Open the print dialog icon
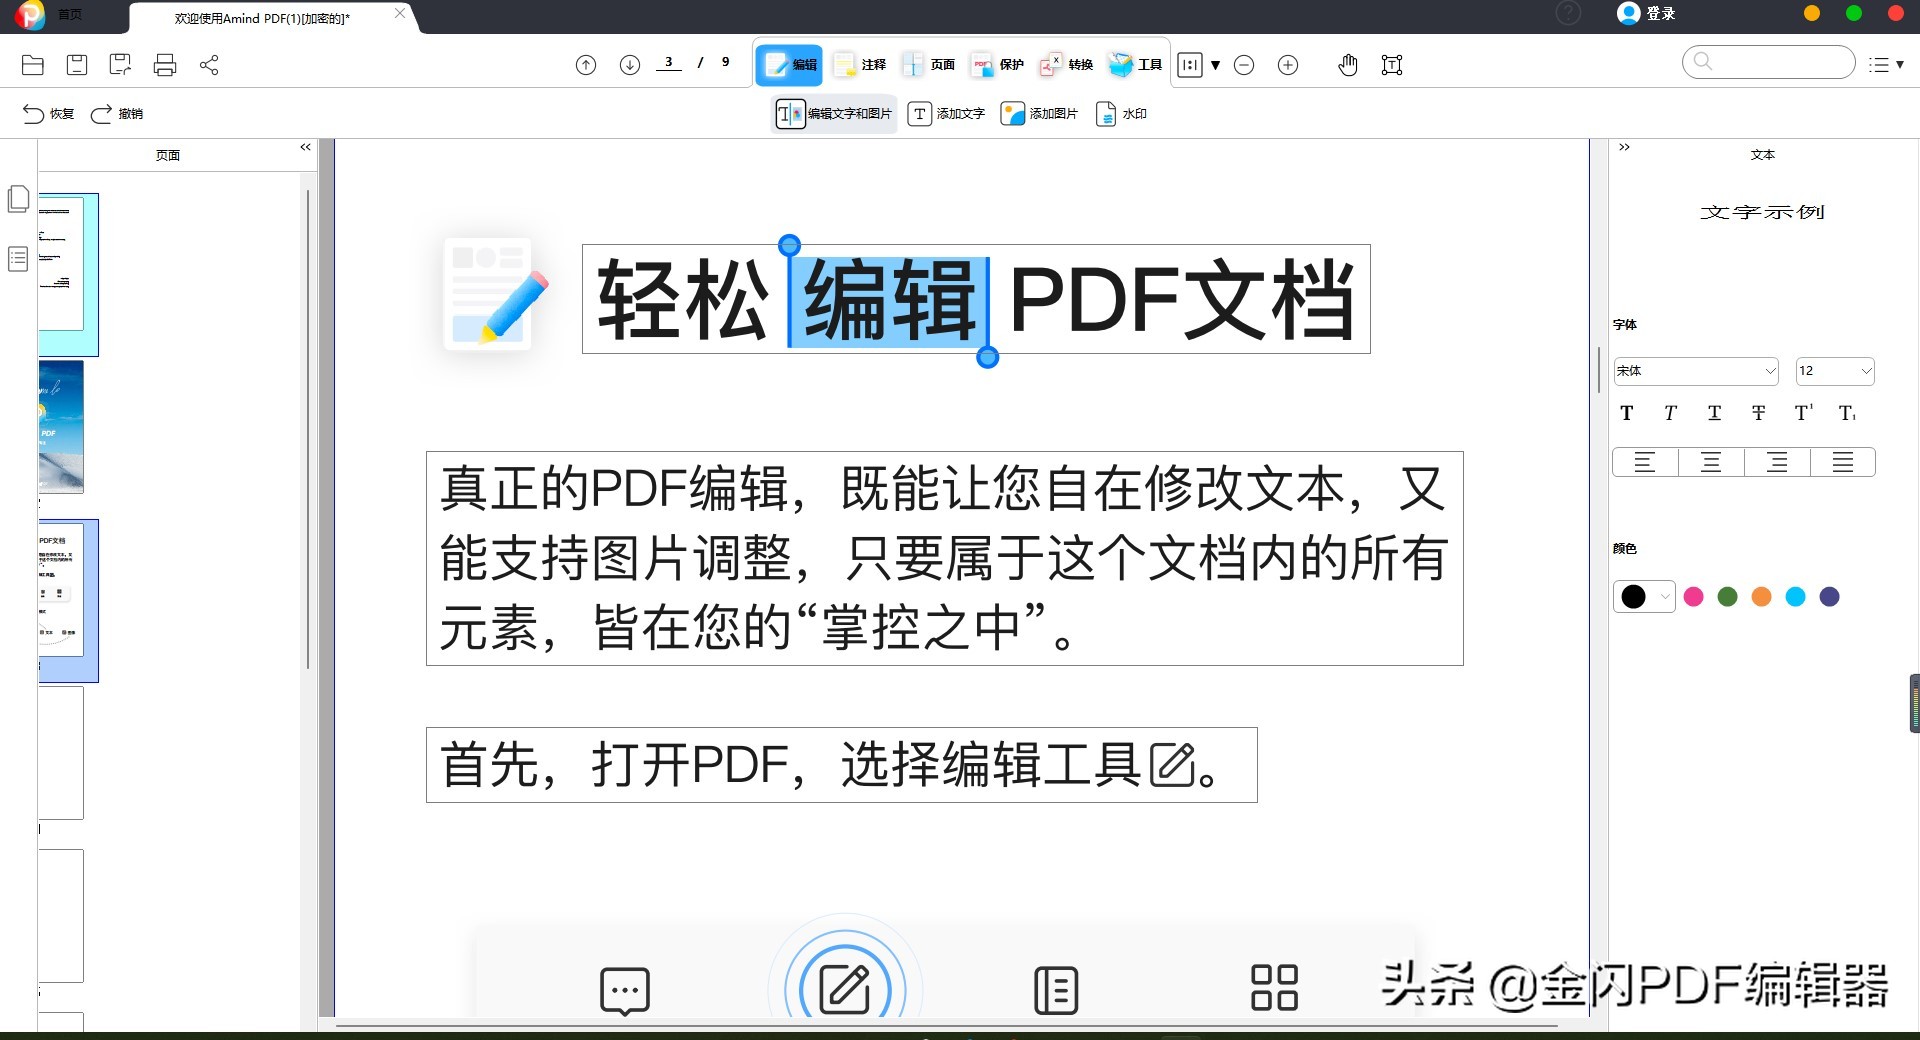 164,64
